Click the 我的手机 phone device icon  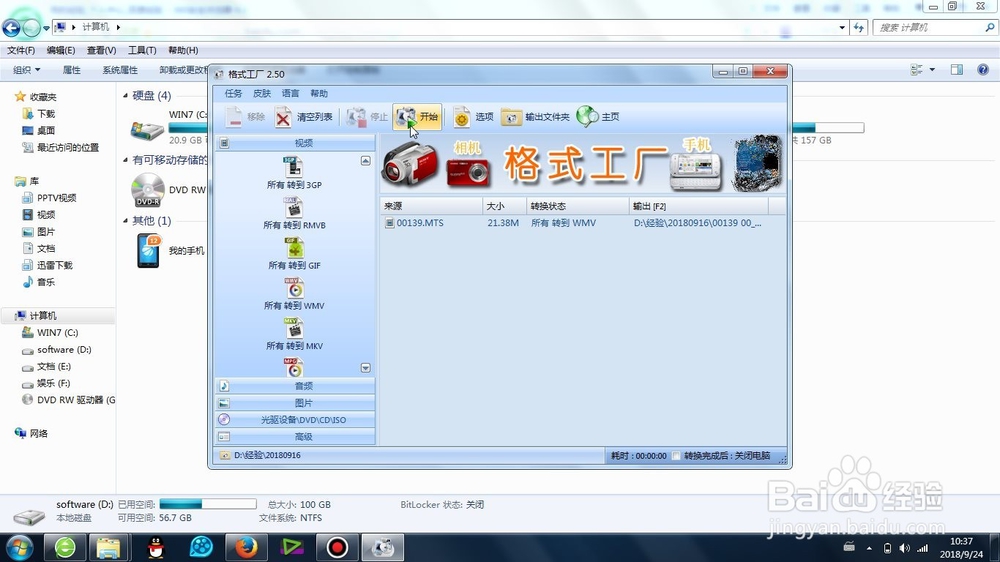[x=149, y=251]
